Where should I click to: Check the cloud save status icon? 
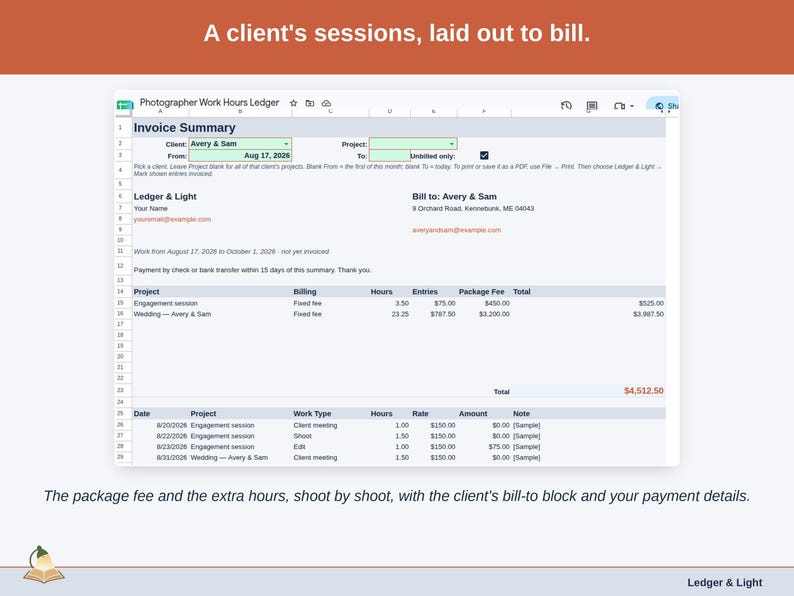(327, 103)
